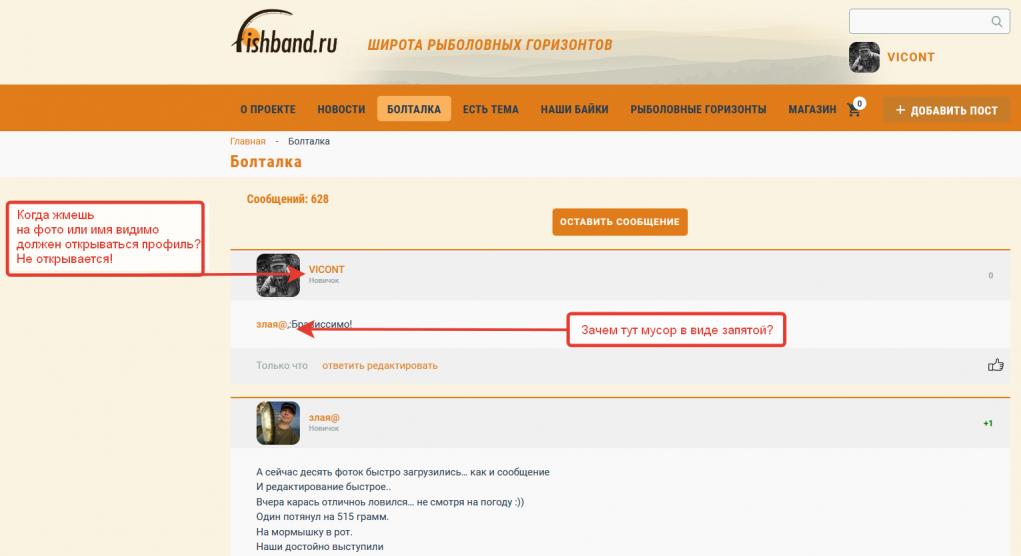Open Рыболовные горизонты menu item
The image size is (1021, 556).
698,109
